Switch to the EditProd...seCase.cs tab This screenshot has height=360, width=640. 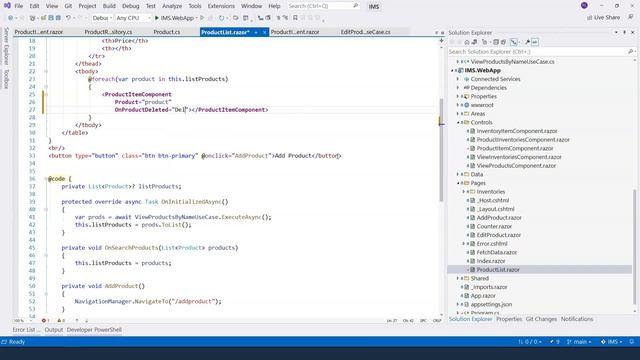pos(365,32)
